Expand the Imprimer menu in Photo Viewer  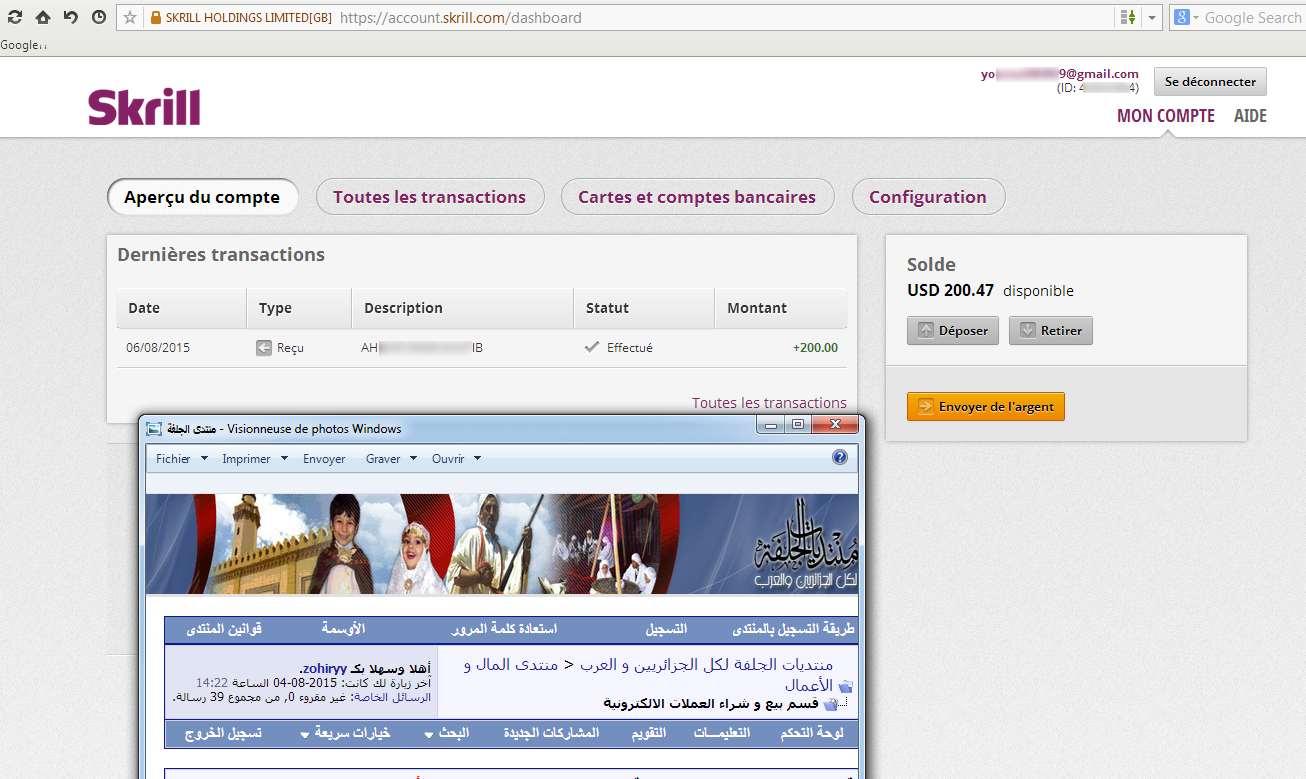[254, 459]
